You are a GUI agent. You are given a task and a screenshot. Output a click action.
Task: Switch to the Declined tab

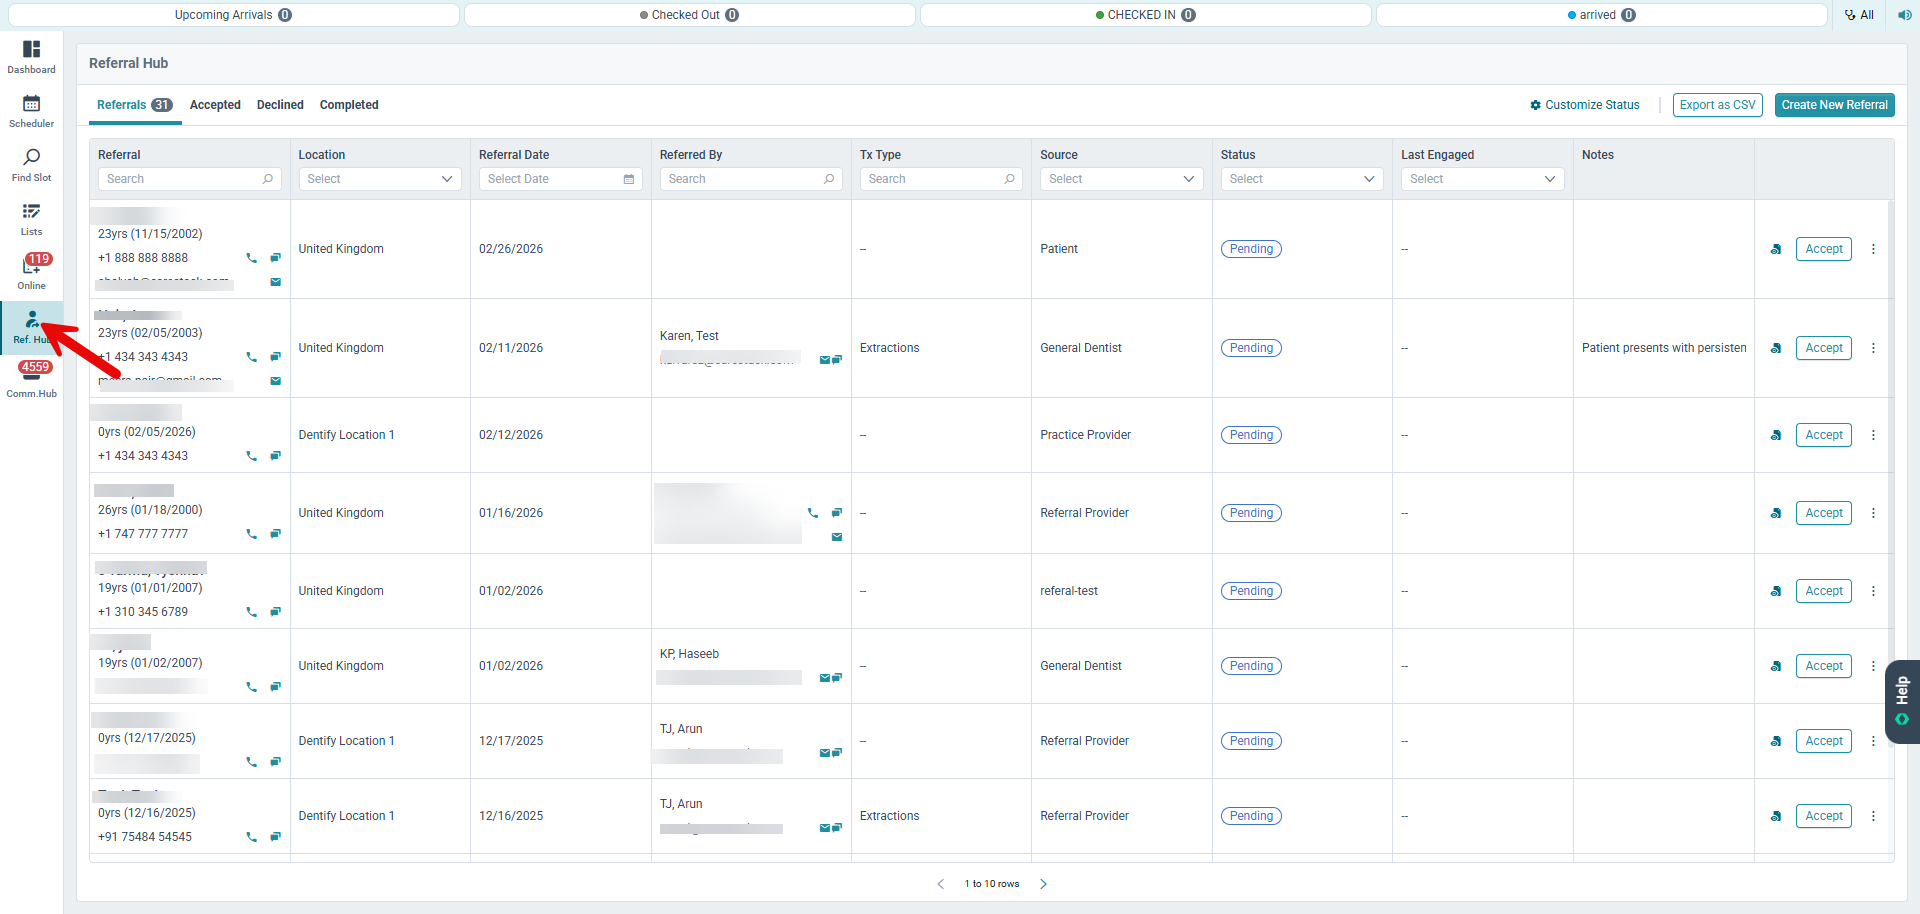tap(280, 105)
